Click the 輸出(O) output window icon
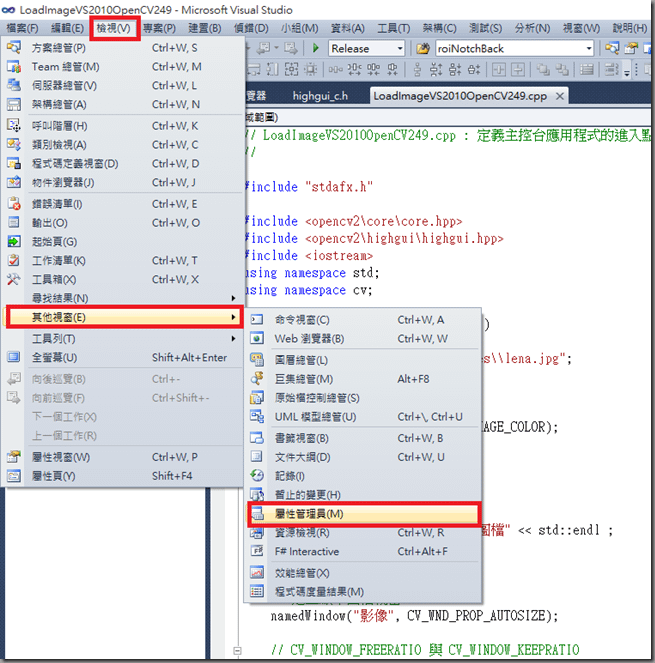The height and width of the screenshot is (663, 655). pyautogui.click(x=14, y=222)
